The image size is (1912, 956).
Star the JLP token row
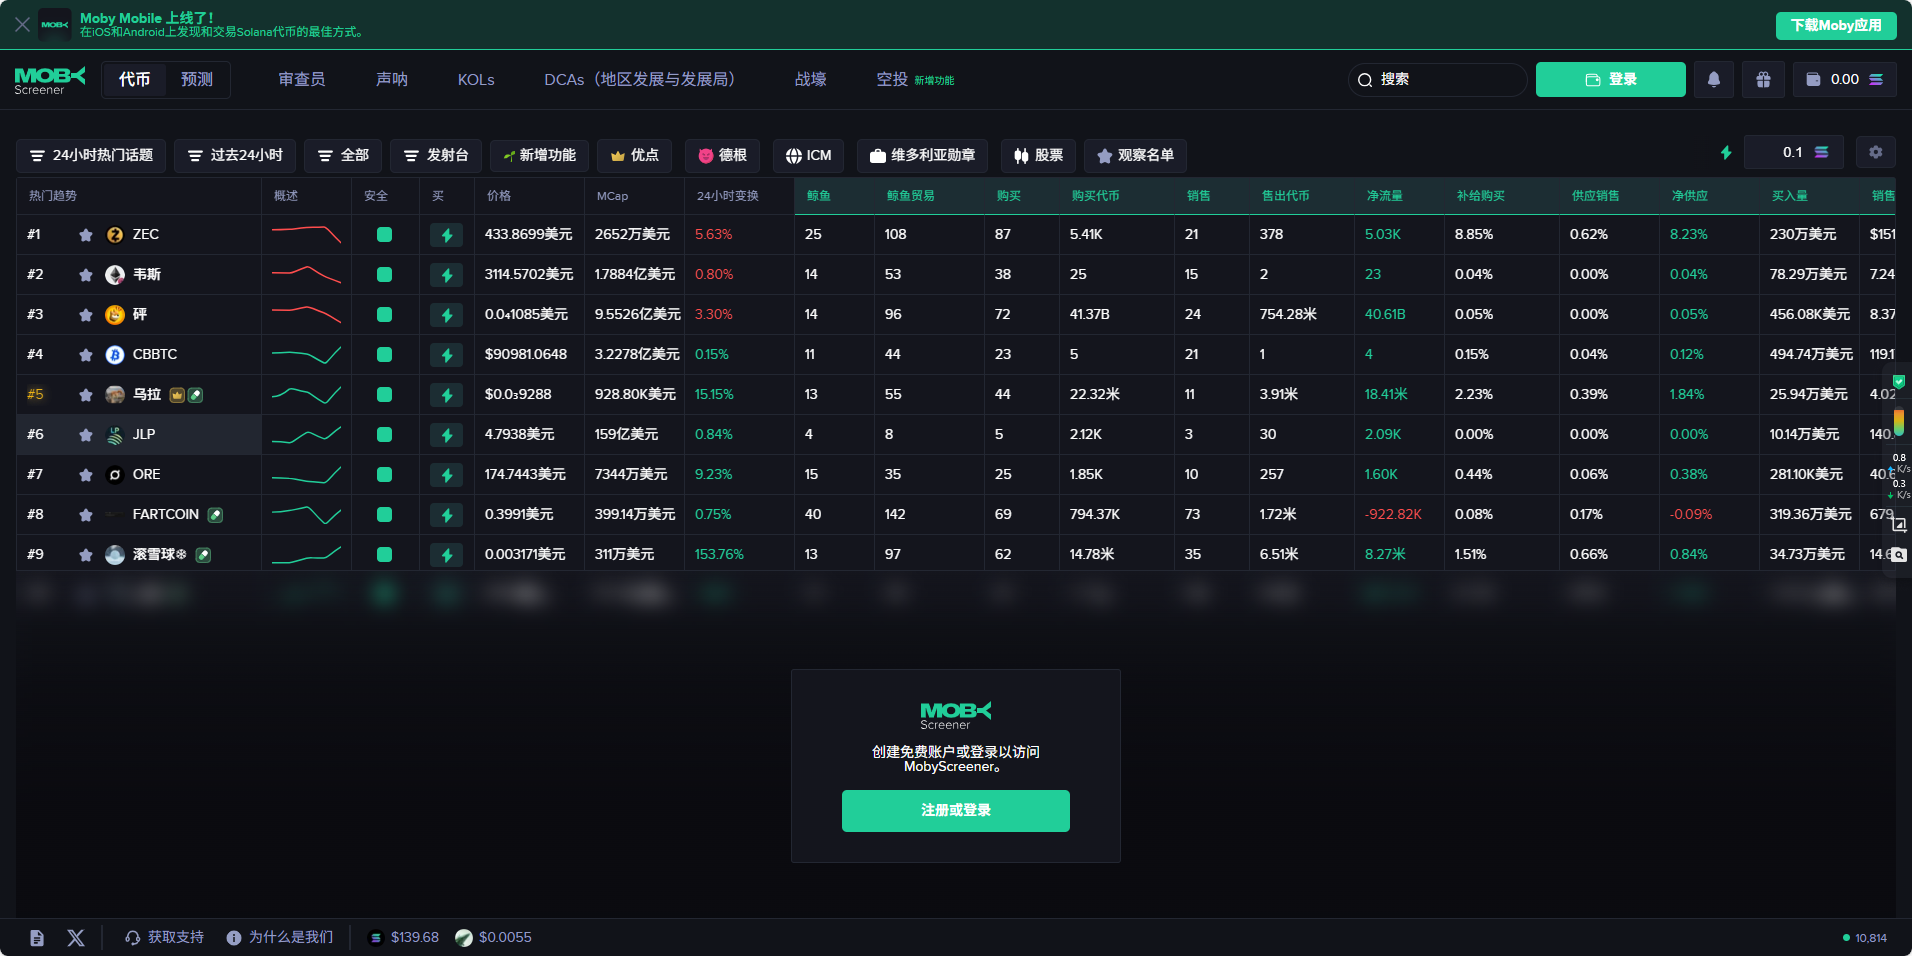(x=86, y=435)
